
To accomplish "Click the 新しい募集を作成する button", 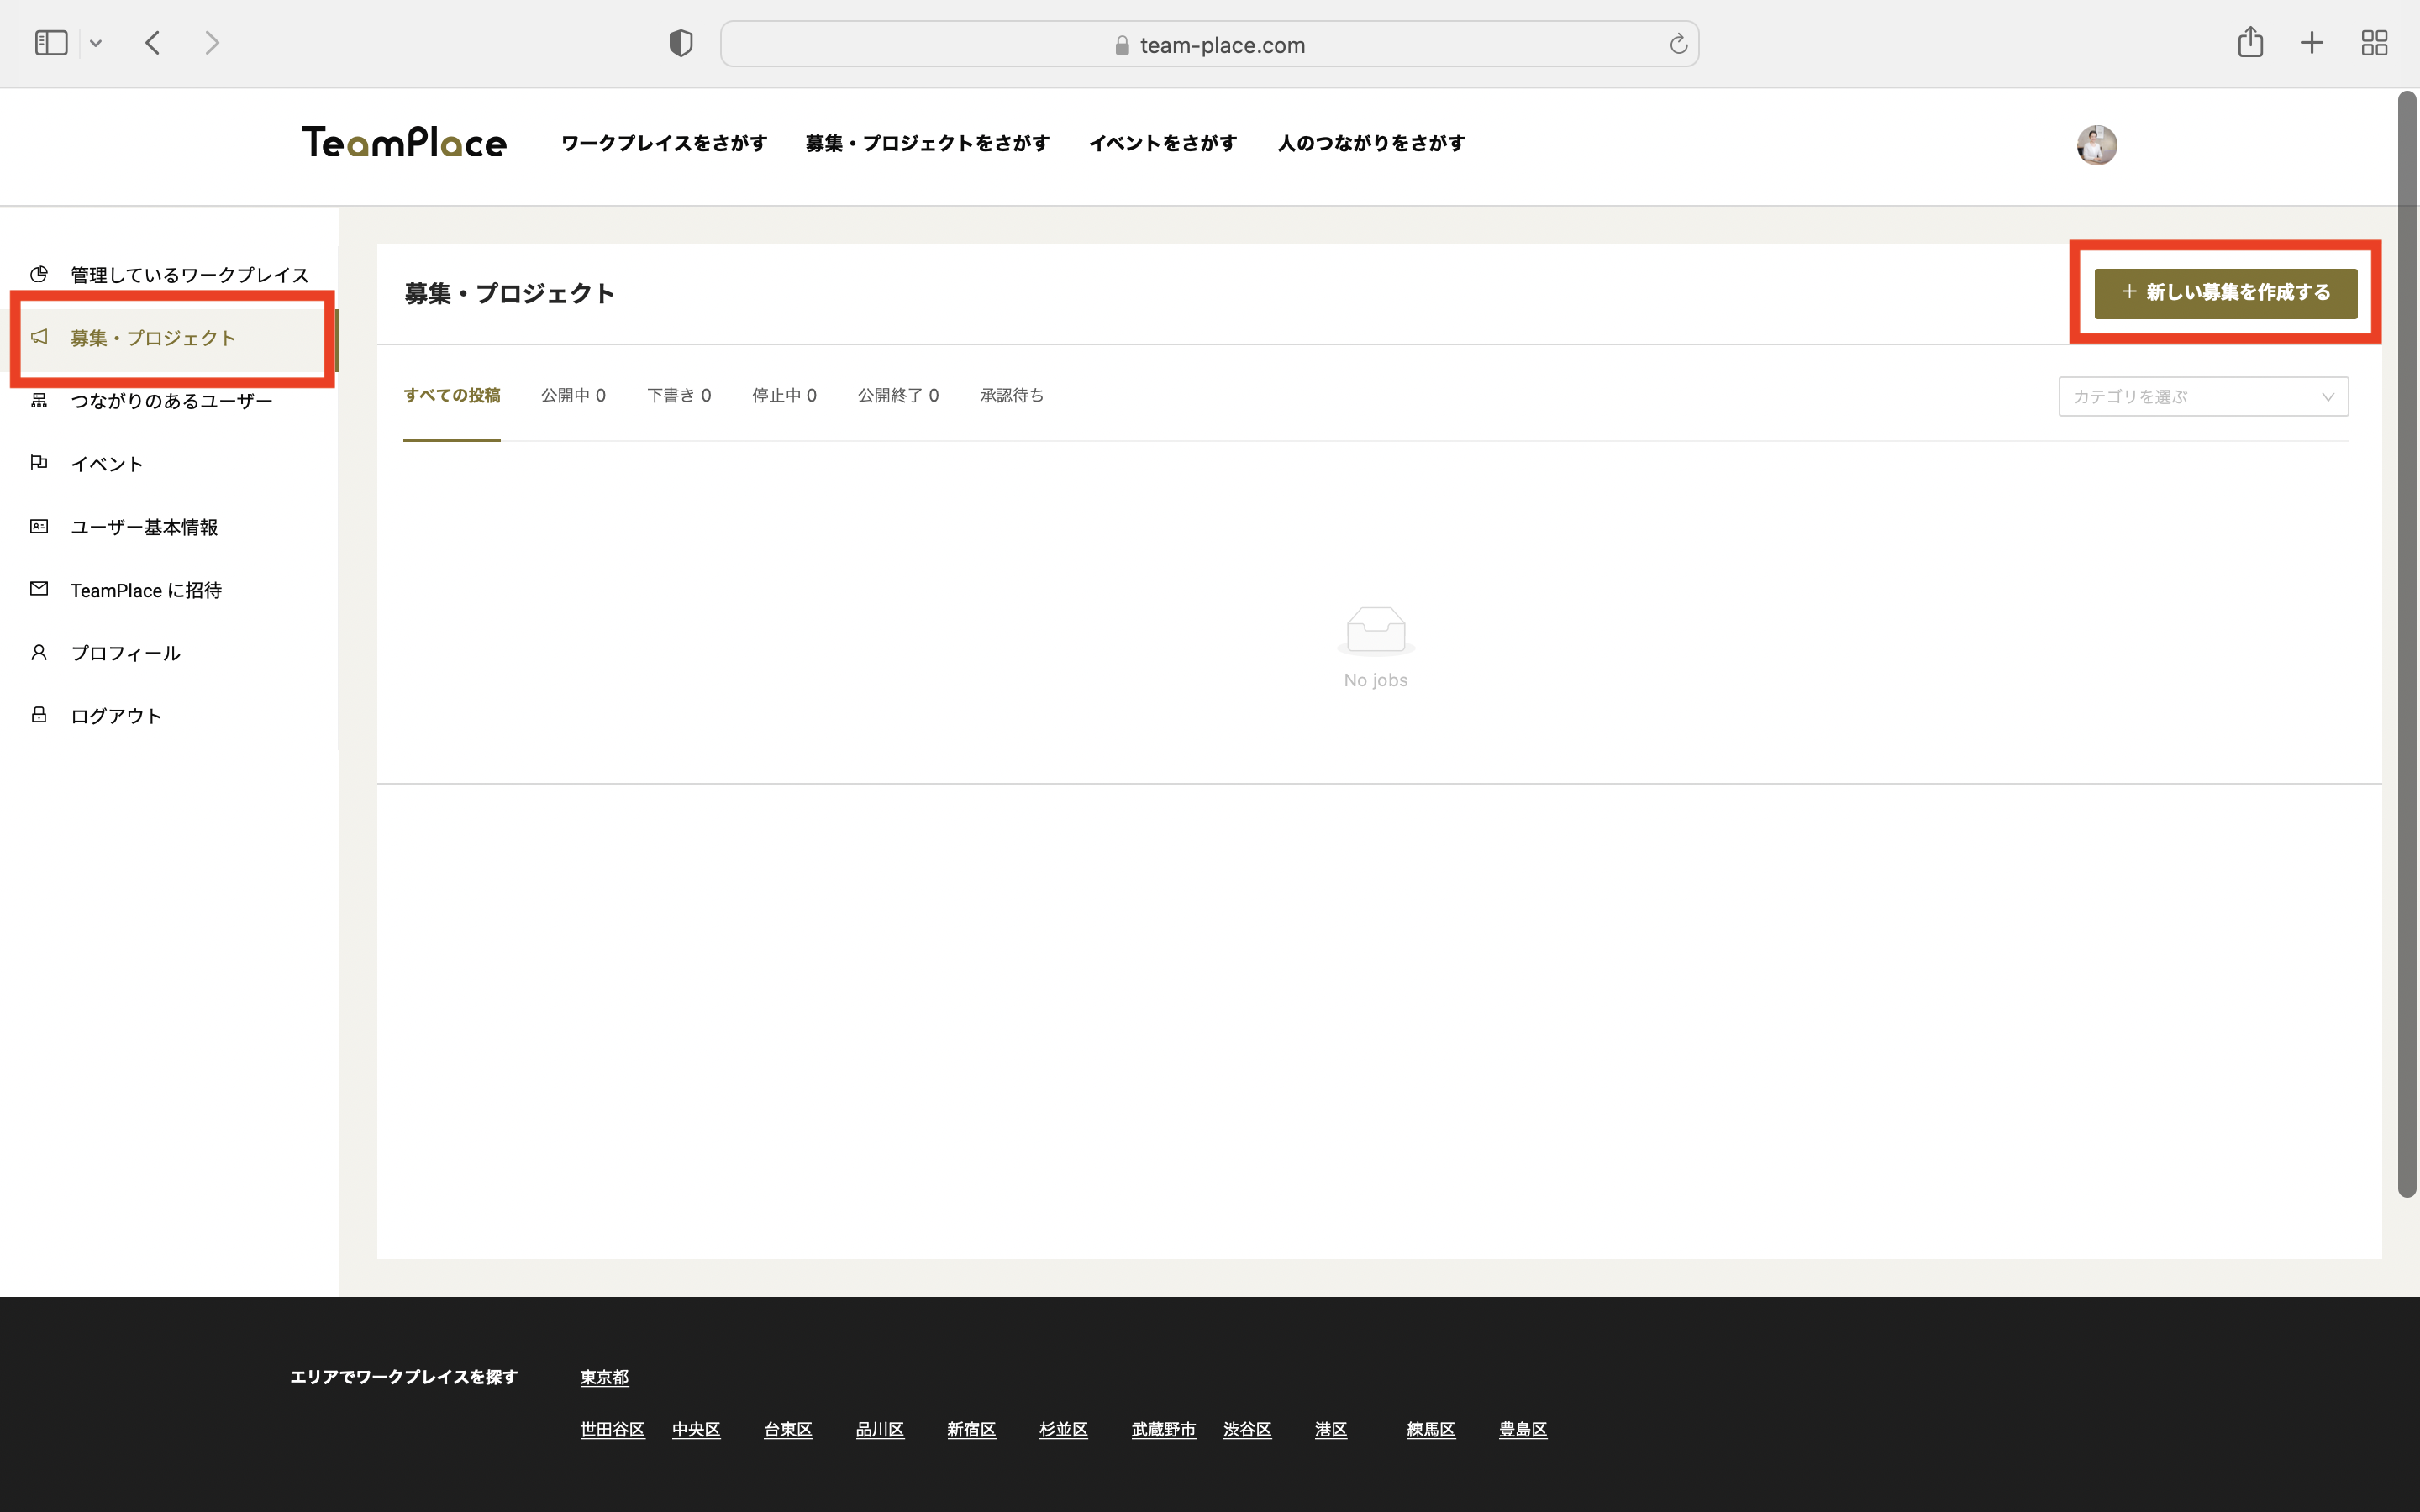I will 2225,293.
